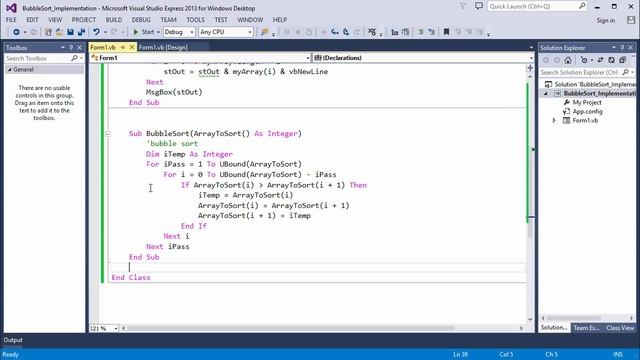The width and height of the screenshot is (640, 360).
Task: Start debugging with the green Start button
Action: click(x=144, y=32)
